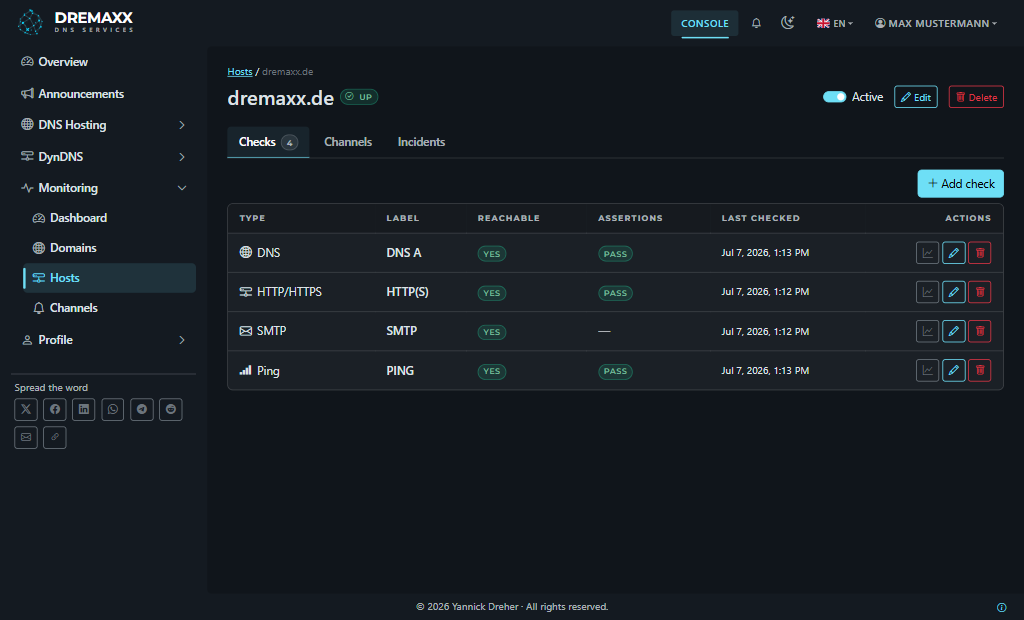Open the notifications bell icon

(x=756, y=24)
